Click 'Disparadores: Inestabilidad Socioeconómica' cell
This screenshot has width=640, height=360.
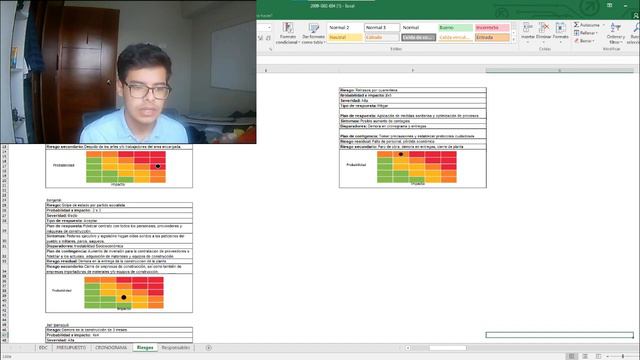pyautogui.click(x=119, y=246)
